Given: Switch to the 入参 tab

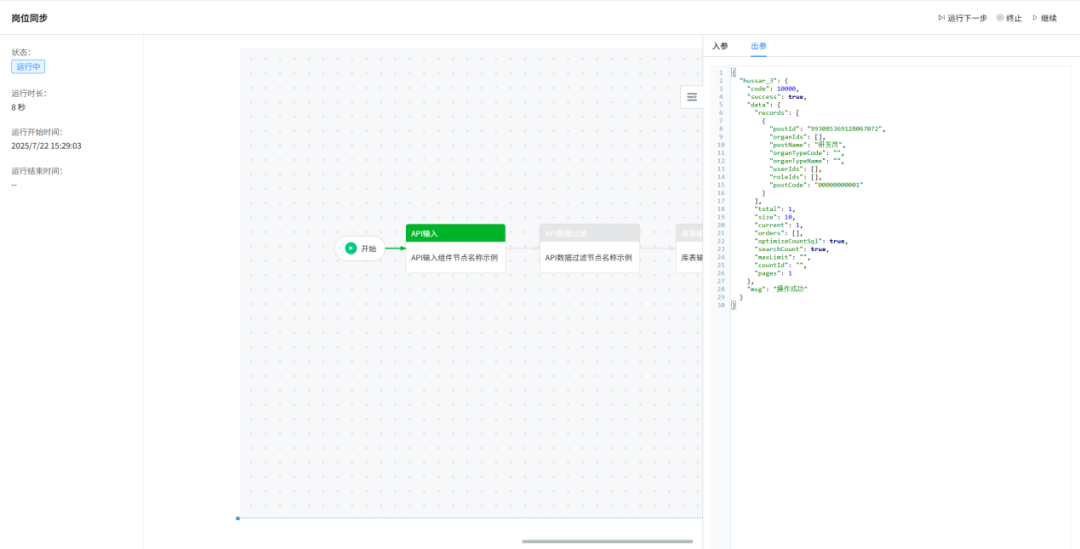Looking at the screenshot, I should tap(720, 46).
